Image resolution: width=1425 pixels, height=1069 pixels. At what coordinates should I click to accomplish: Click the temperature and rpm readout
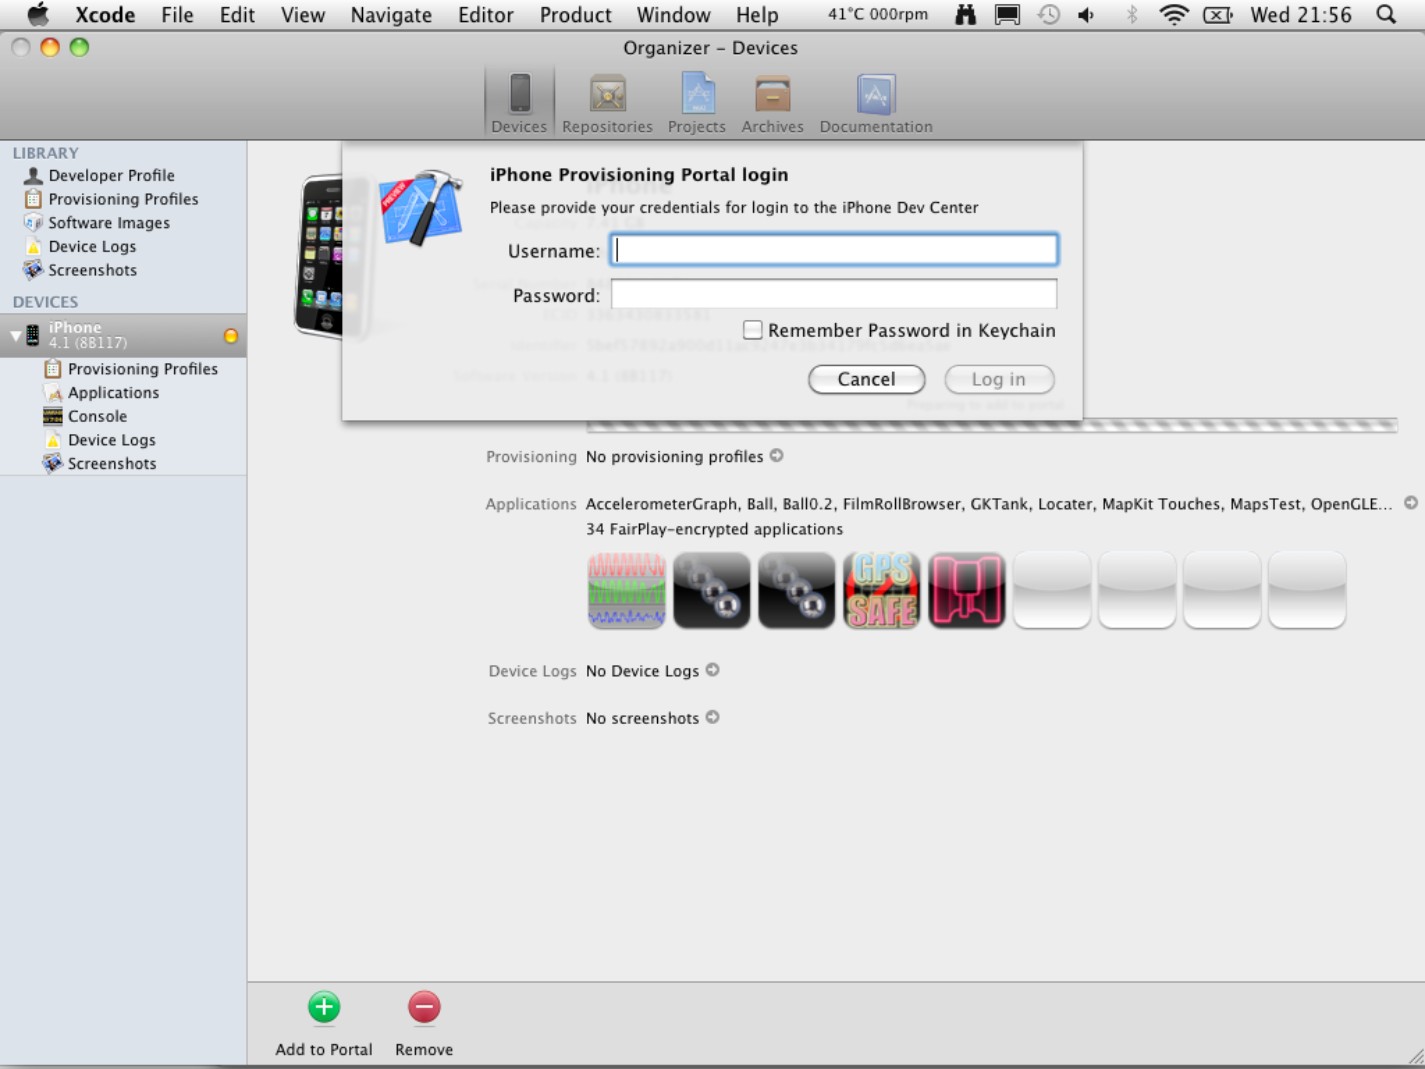point(877,15)
